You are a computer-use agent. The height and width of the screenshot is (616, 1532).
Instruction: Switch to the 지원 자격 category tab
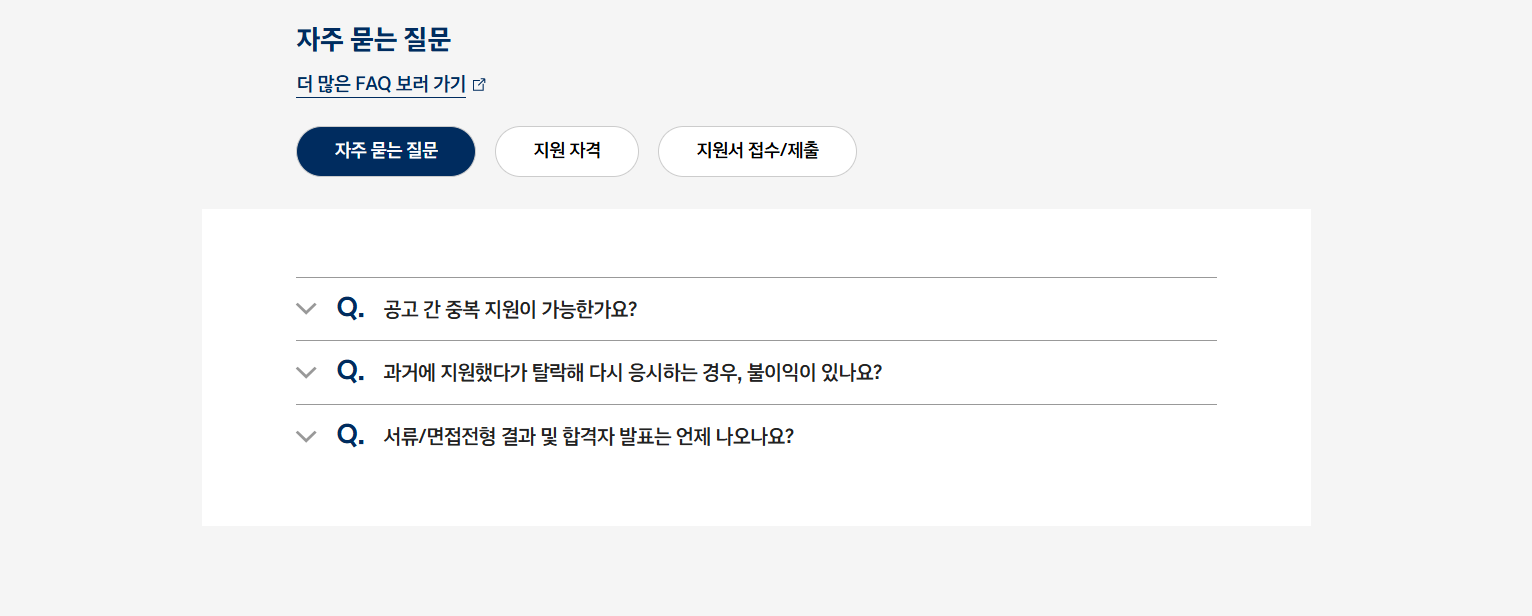(x=567, y=151)
